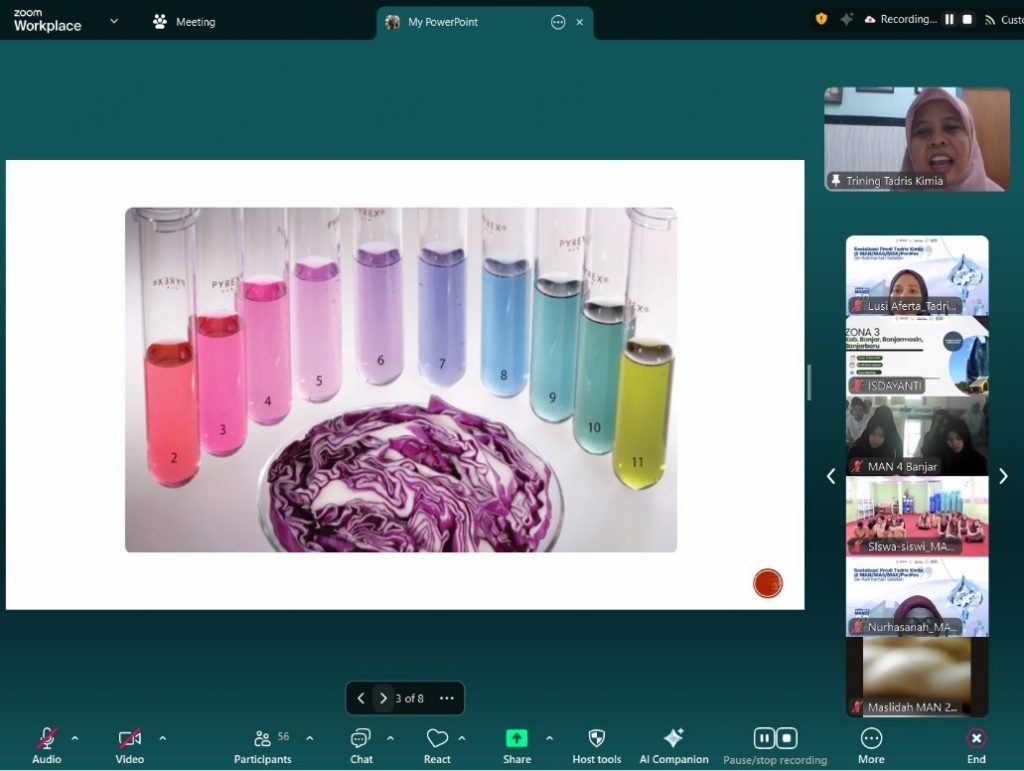Select Siswa-siswi video tile

click(x=917, y=516)
